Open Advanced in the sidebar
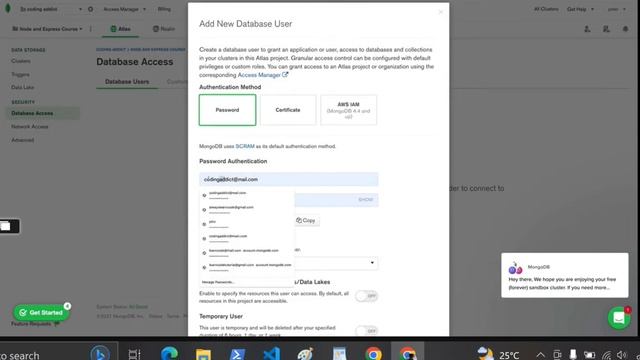 (22, 140)
